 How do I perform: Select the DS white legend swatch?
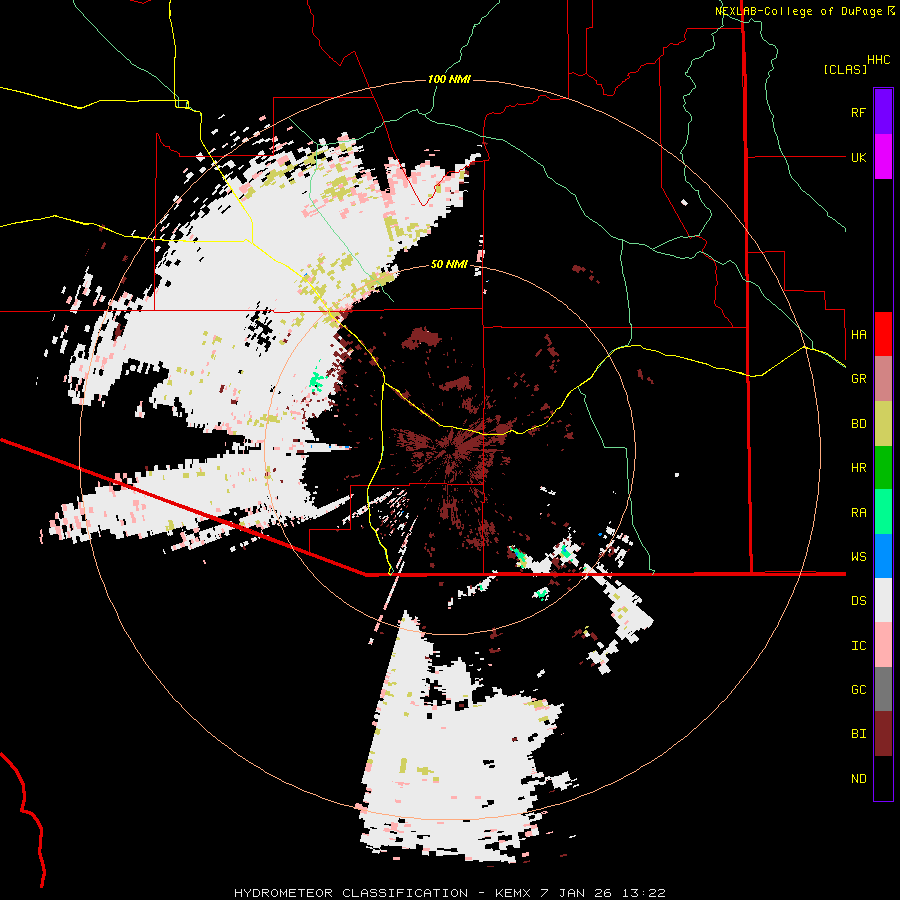pyautogui.click(x=883, y=600)
